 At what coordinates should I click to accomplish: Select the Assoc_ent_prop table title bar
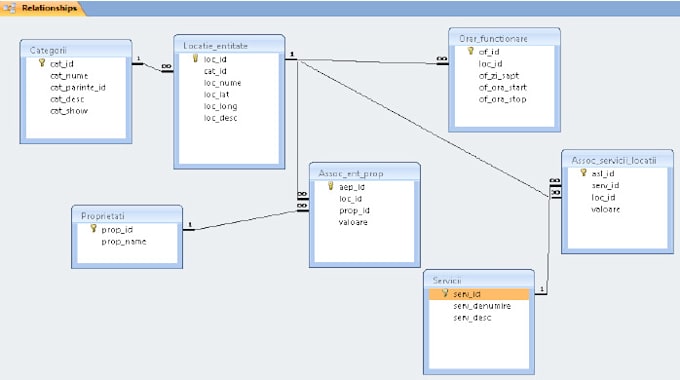[x=365, y=173]
